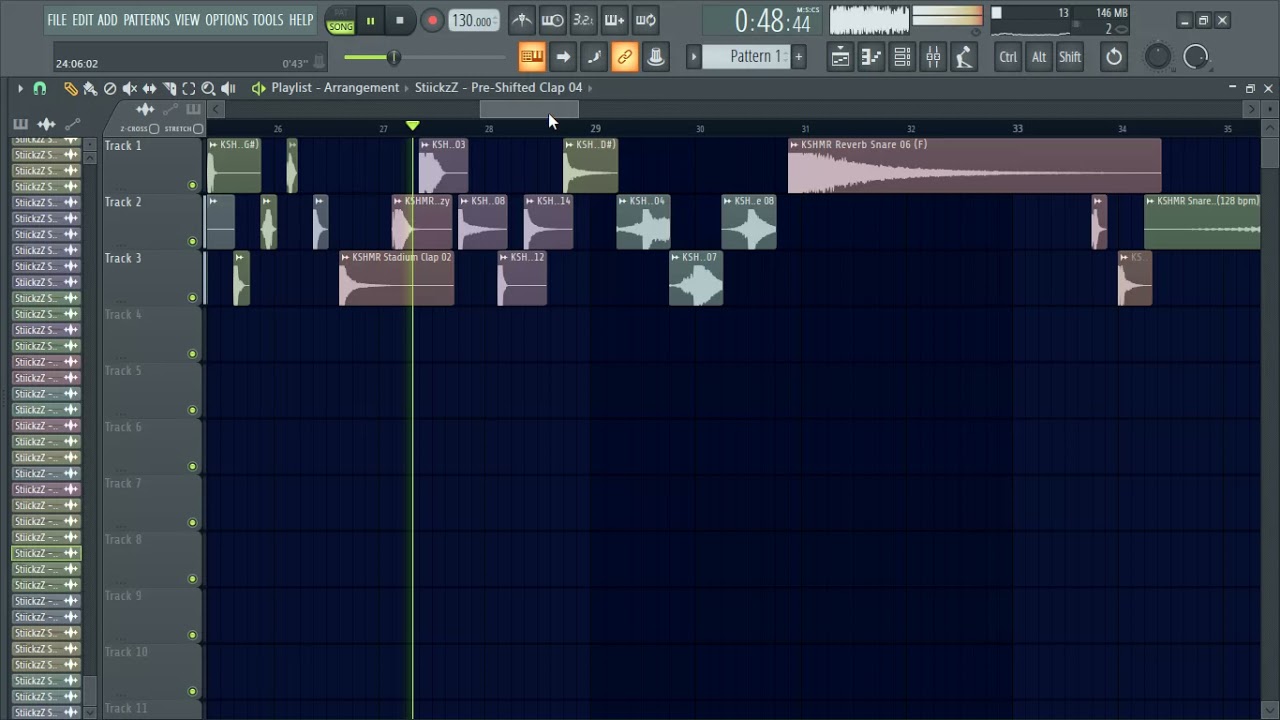This screenshot has width=1280, height=720.
Task: Open the Piano roll window icon
Action: pyautogui.click(x=871, y=57)
